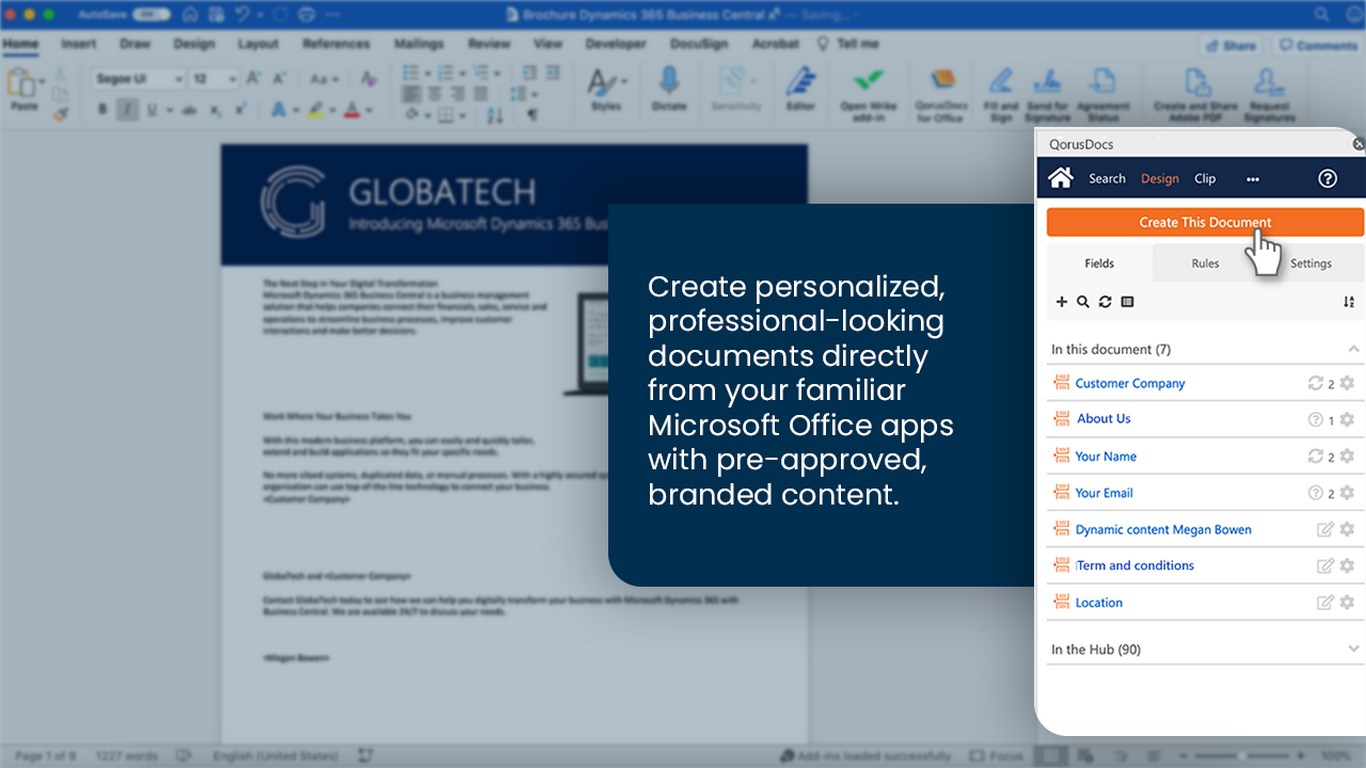This screenshot has height=768, width=1366.
Task: Click Send for Signature ribbon icon
Action: click(1047, 95)
